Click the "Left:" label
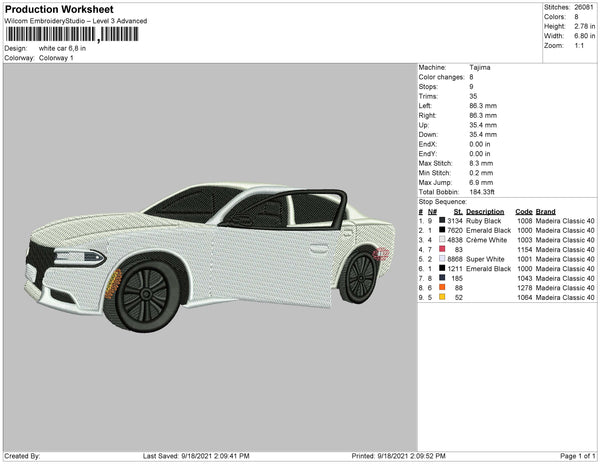Viewport: 600px width, 464px height. click(425, 106)
